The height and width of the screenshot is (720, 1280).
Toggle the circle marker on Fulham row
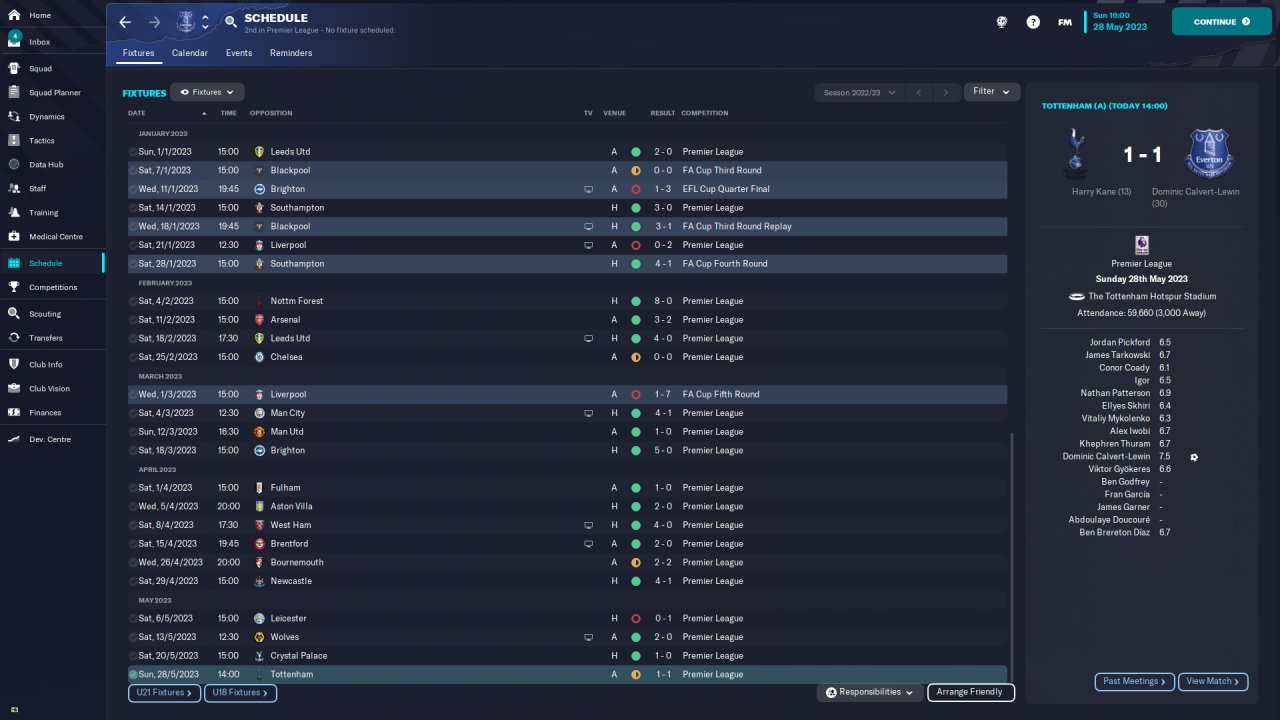[133, 488]
